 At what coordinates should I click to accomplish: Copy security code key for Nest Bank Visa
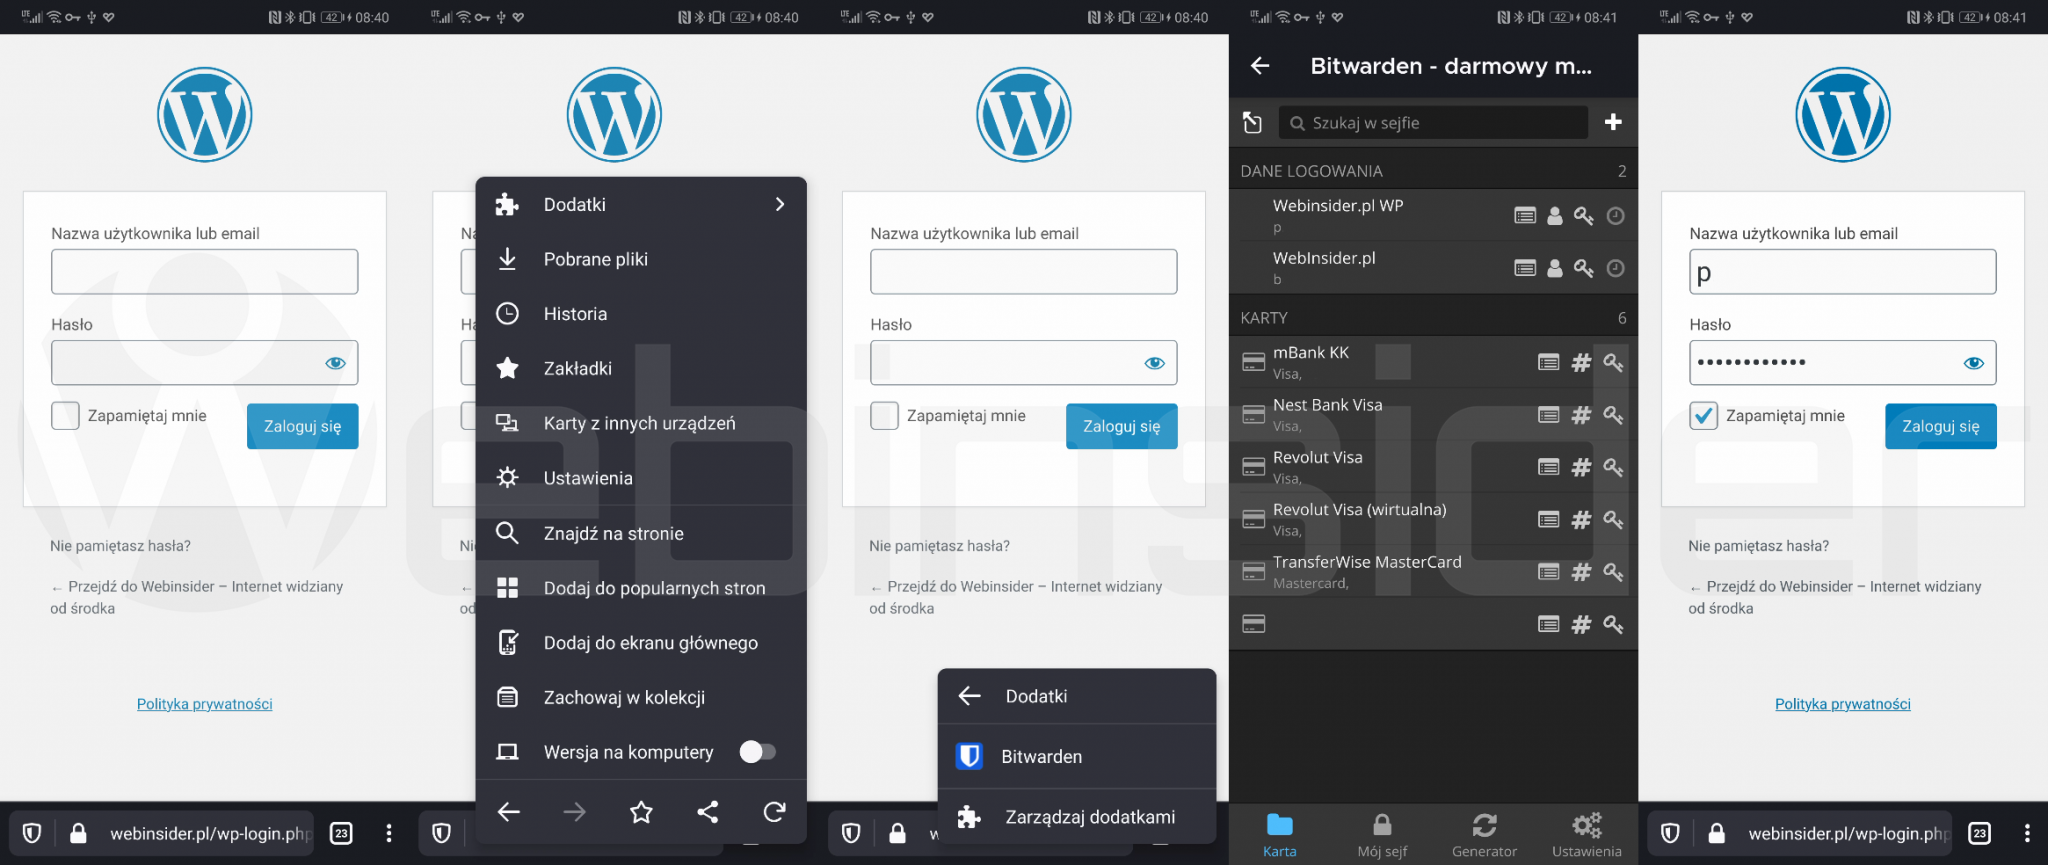[x=1613, y=415]
